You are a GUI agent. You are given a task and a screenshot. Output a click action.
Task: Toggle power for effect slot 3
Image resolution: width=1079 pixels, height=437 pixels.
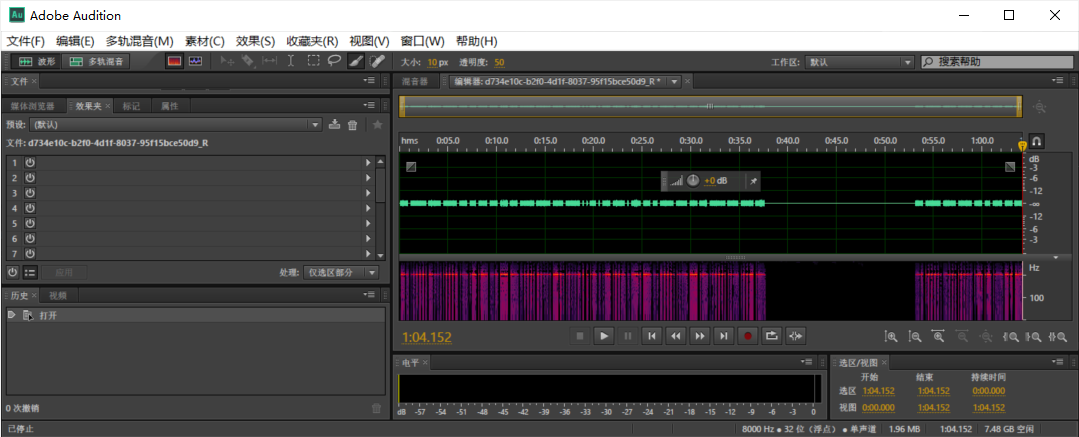point(30,193)
